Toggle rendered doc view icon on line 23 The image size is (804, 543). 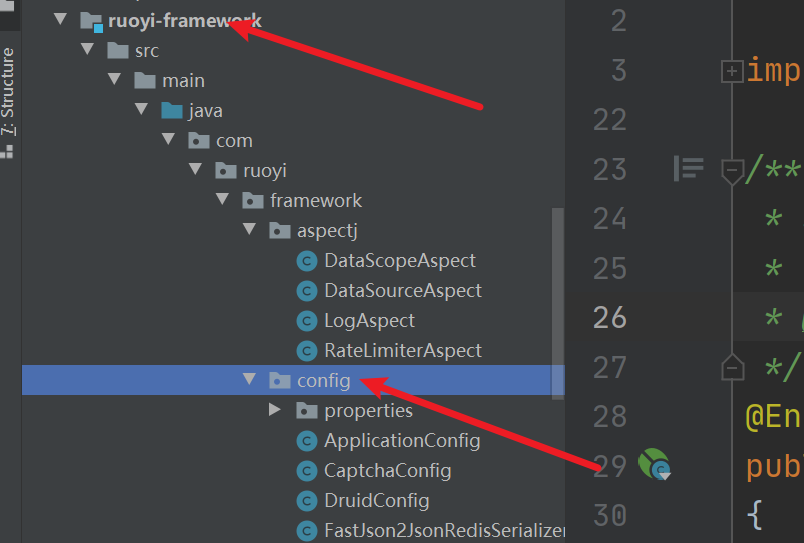688,168
